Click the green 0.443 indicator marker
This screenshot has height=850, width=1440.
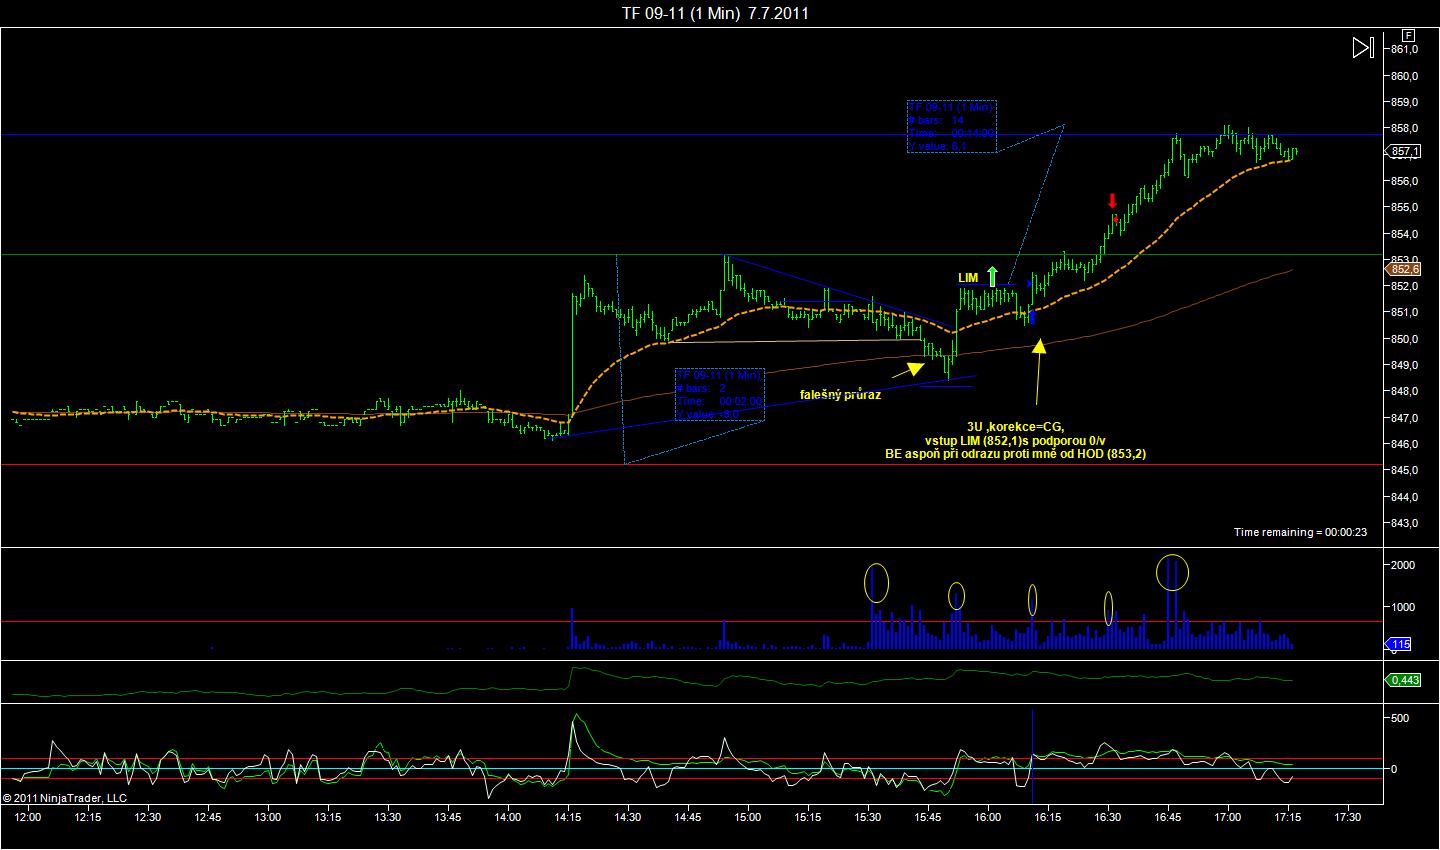(1403, 680)
